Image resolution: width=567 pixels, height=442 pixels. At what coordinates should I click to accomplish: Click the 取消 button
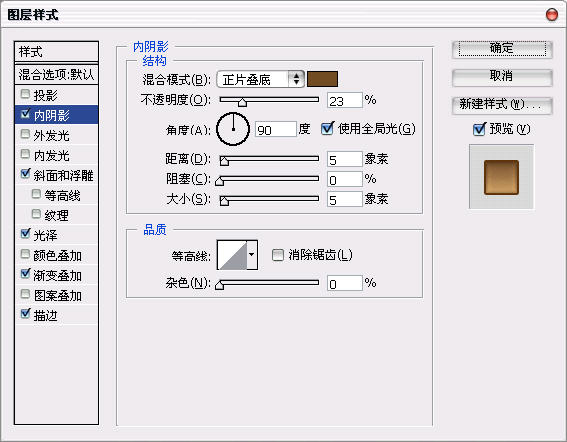click(x=502, y=77)
